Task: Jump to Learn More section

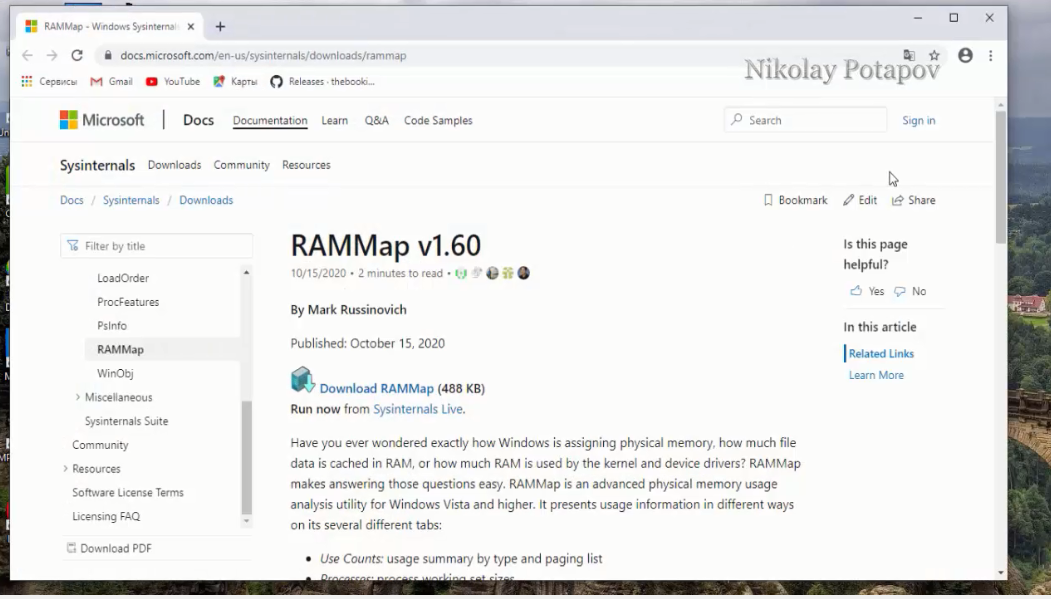Action: coord(876,375)
